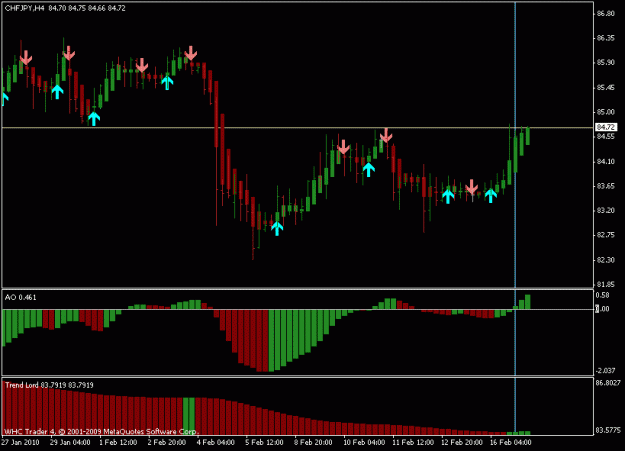The width and height of the screenshot is (625, 451).
Task: Click the cyan buy arrow at the 5 Feb bottom
Action: tap(277, 228)
